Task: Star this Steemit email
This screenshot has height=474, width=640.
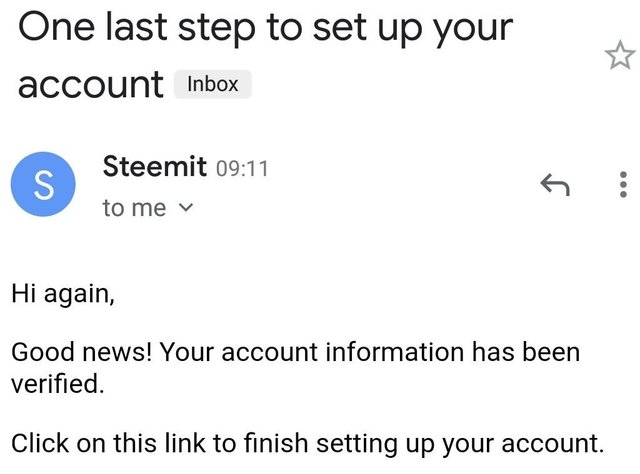Action: [x=613, y=57]
